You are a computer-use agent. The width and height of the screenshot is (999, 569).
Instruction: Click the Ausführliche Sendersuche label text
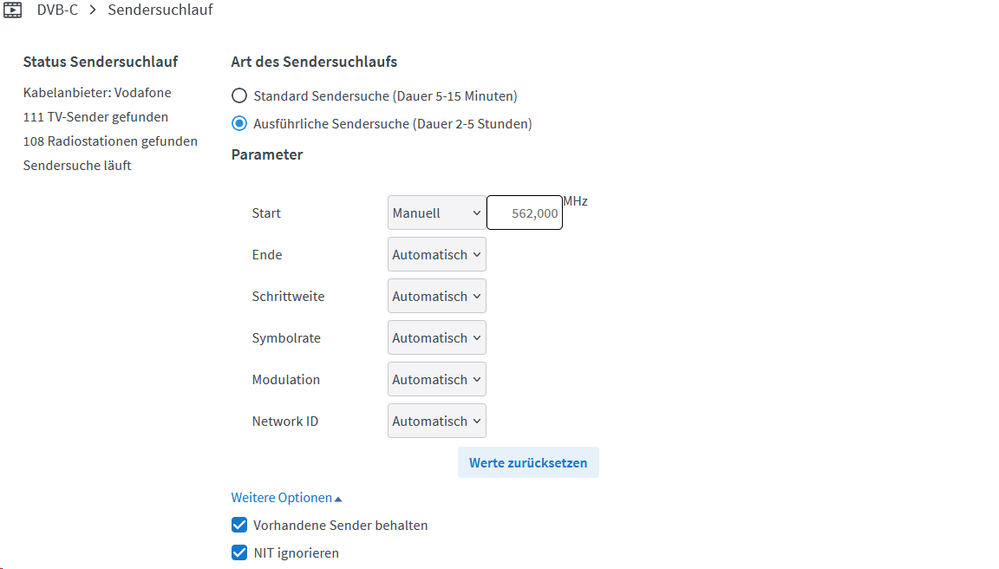[392, 124]
